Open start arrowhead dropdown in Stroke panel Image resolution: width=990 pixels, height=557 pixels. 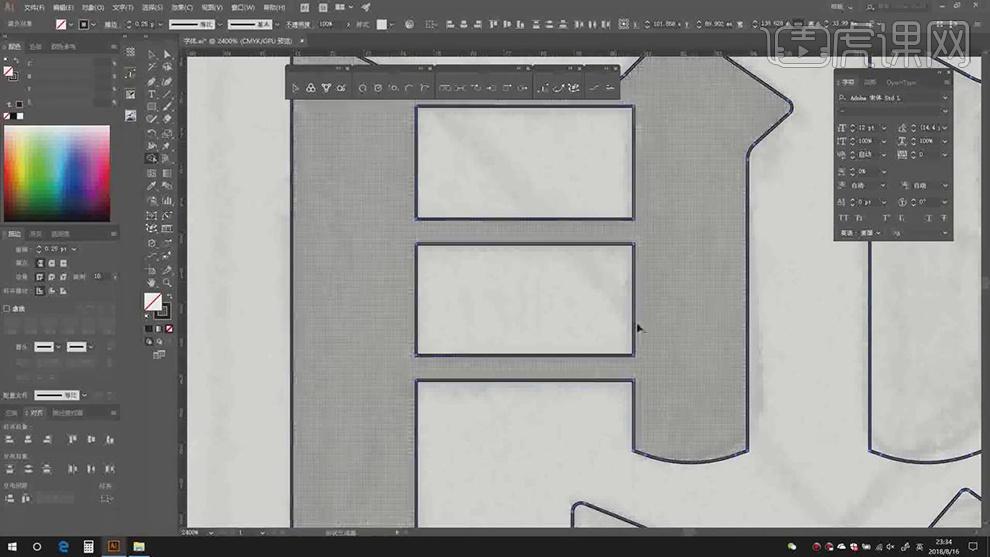click(57, 347)
